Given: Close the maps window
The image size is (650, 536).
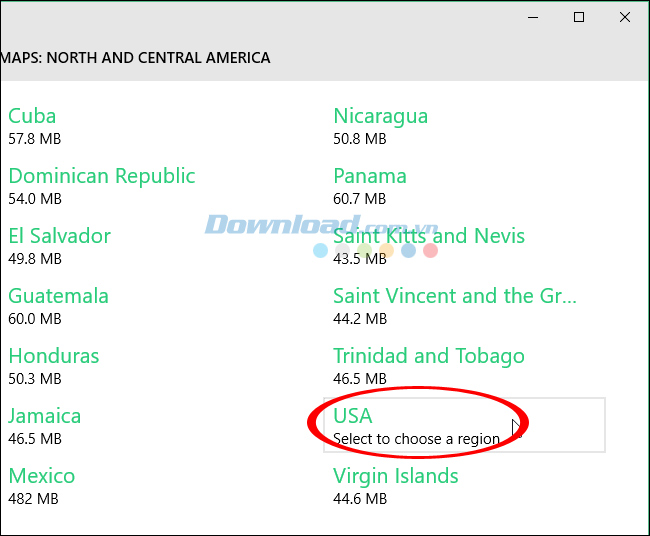Looking at the screenshot, I should [624, 17].
